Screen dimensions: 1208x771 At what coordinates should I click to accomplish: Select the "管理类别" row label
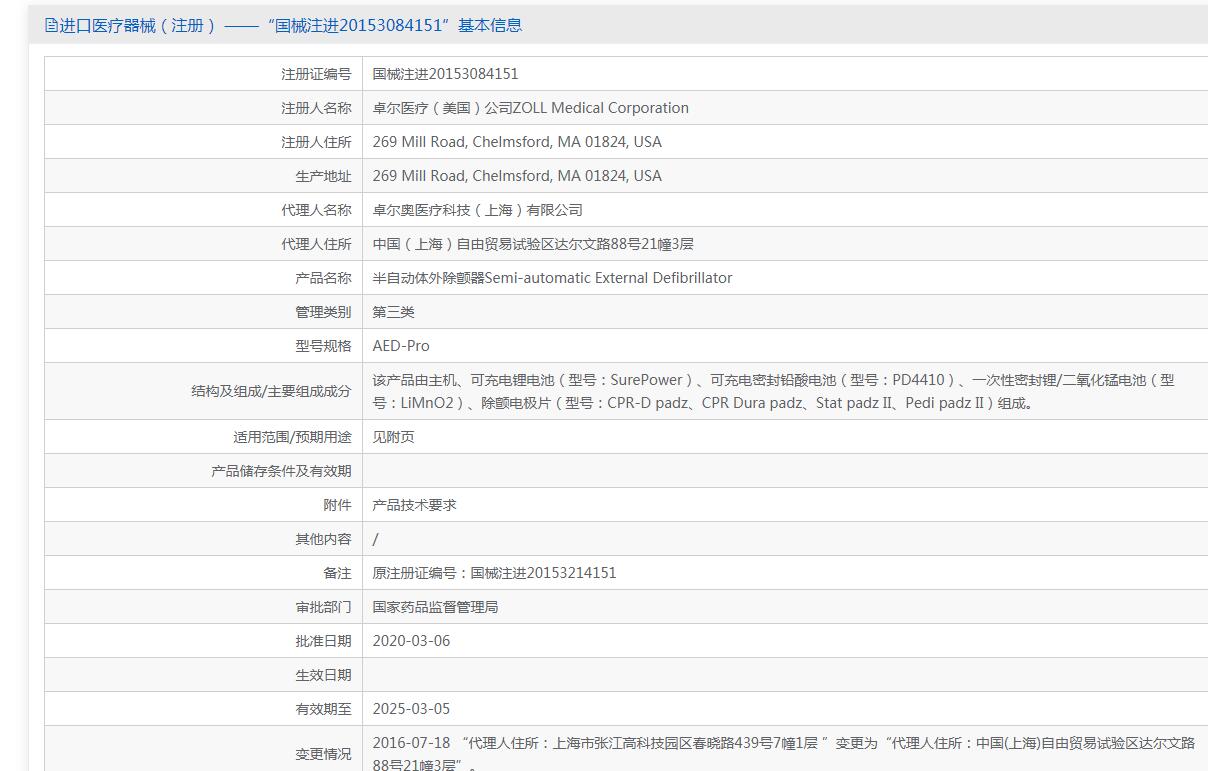click(x=323, y=312)
